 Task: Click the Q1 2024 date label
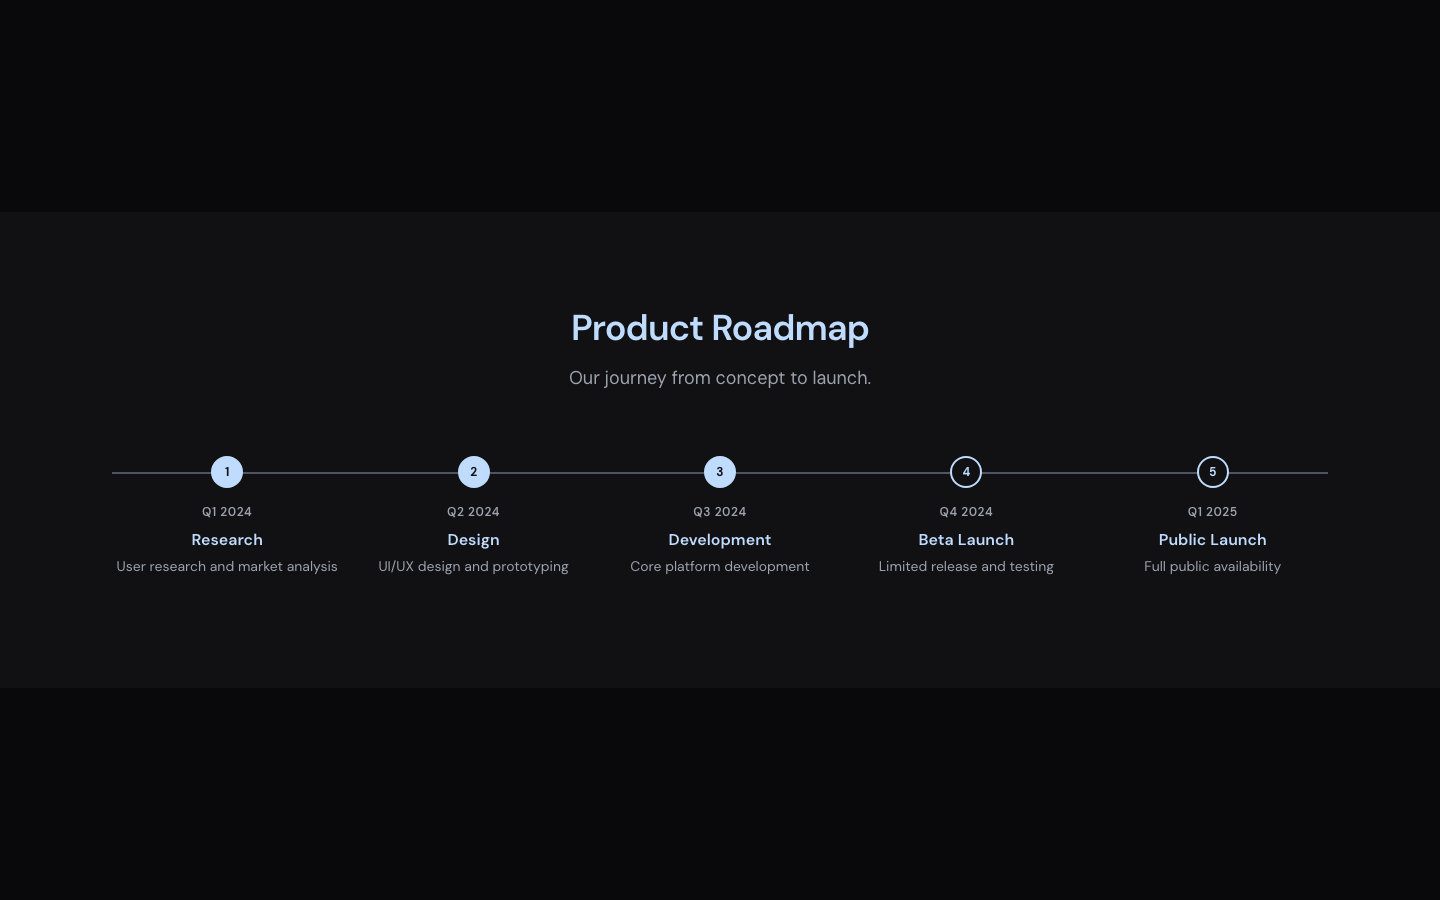tap(227, 512)
